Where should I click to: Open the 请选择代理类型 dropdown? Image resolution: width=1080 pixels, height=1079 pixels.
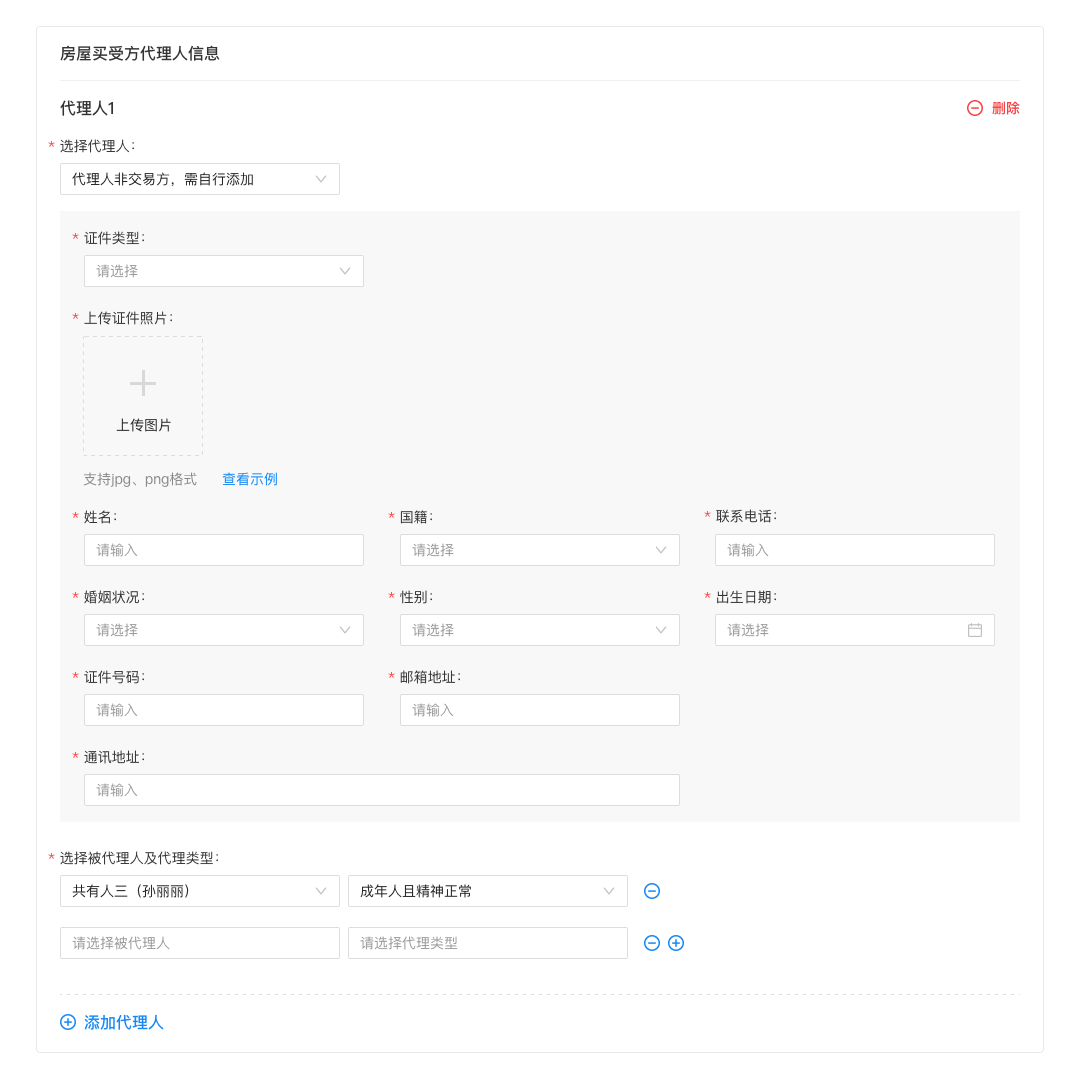[488, 943]
